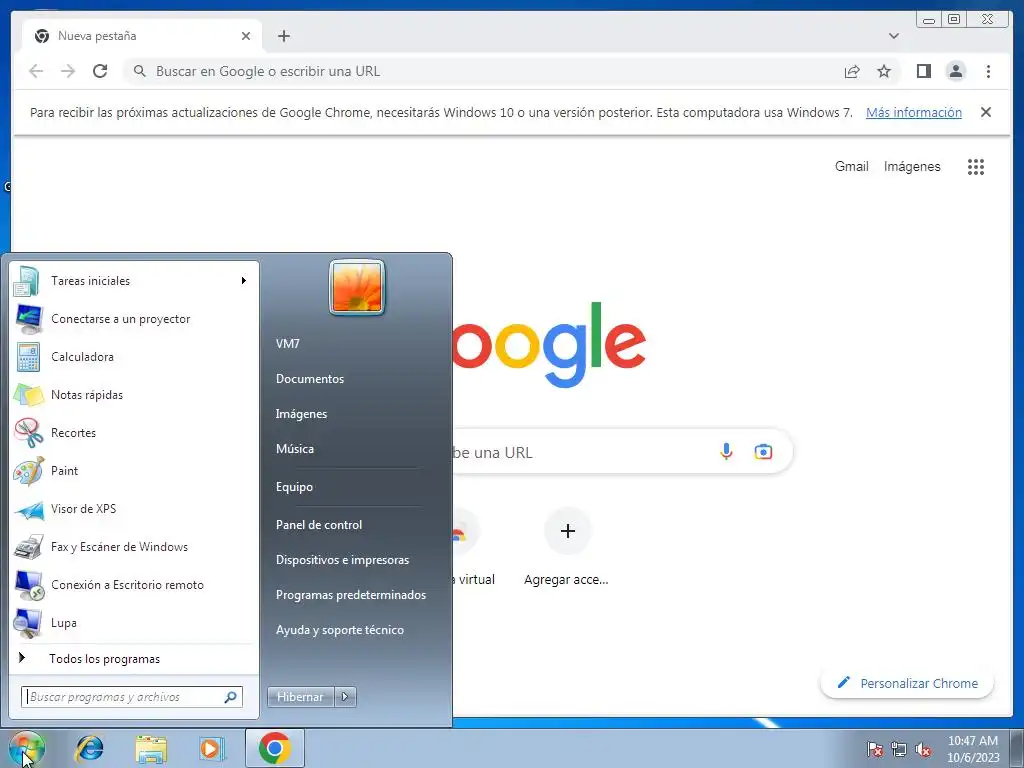Open Paint from Start menu

[134, 470]
